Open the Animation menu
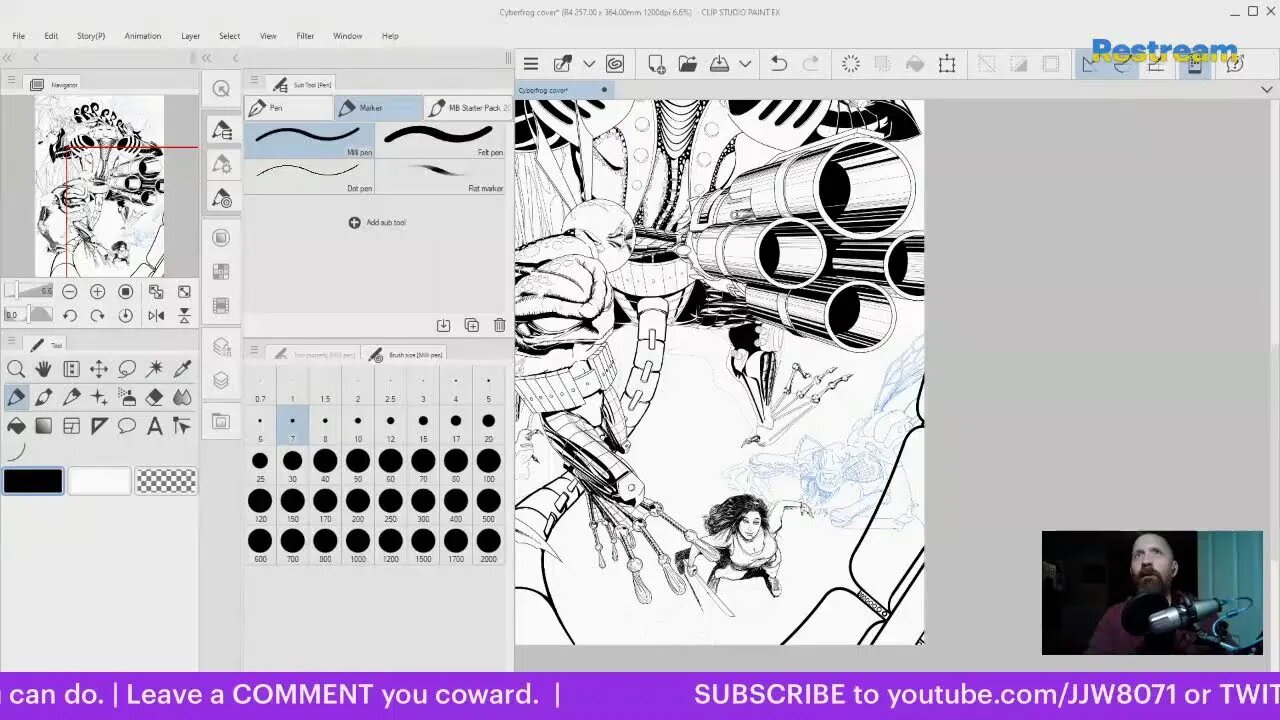Screen dimensions: 1280x720 click(143, 36)
